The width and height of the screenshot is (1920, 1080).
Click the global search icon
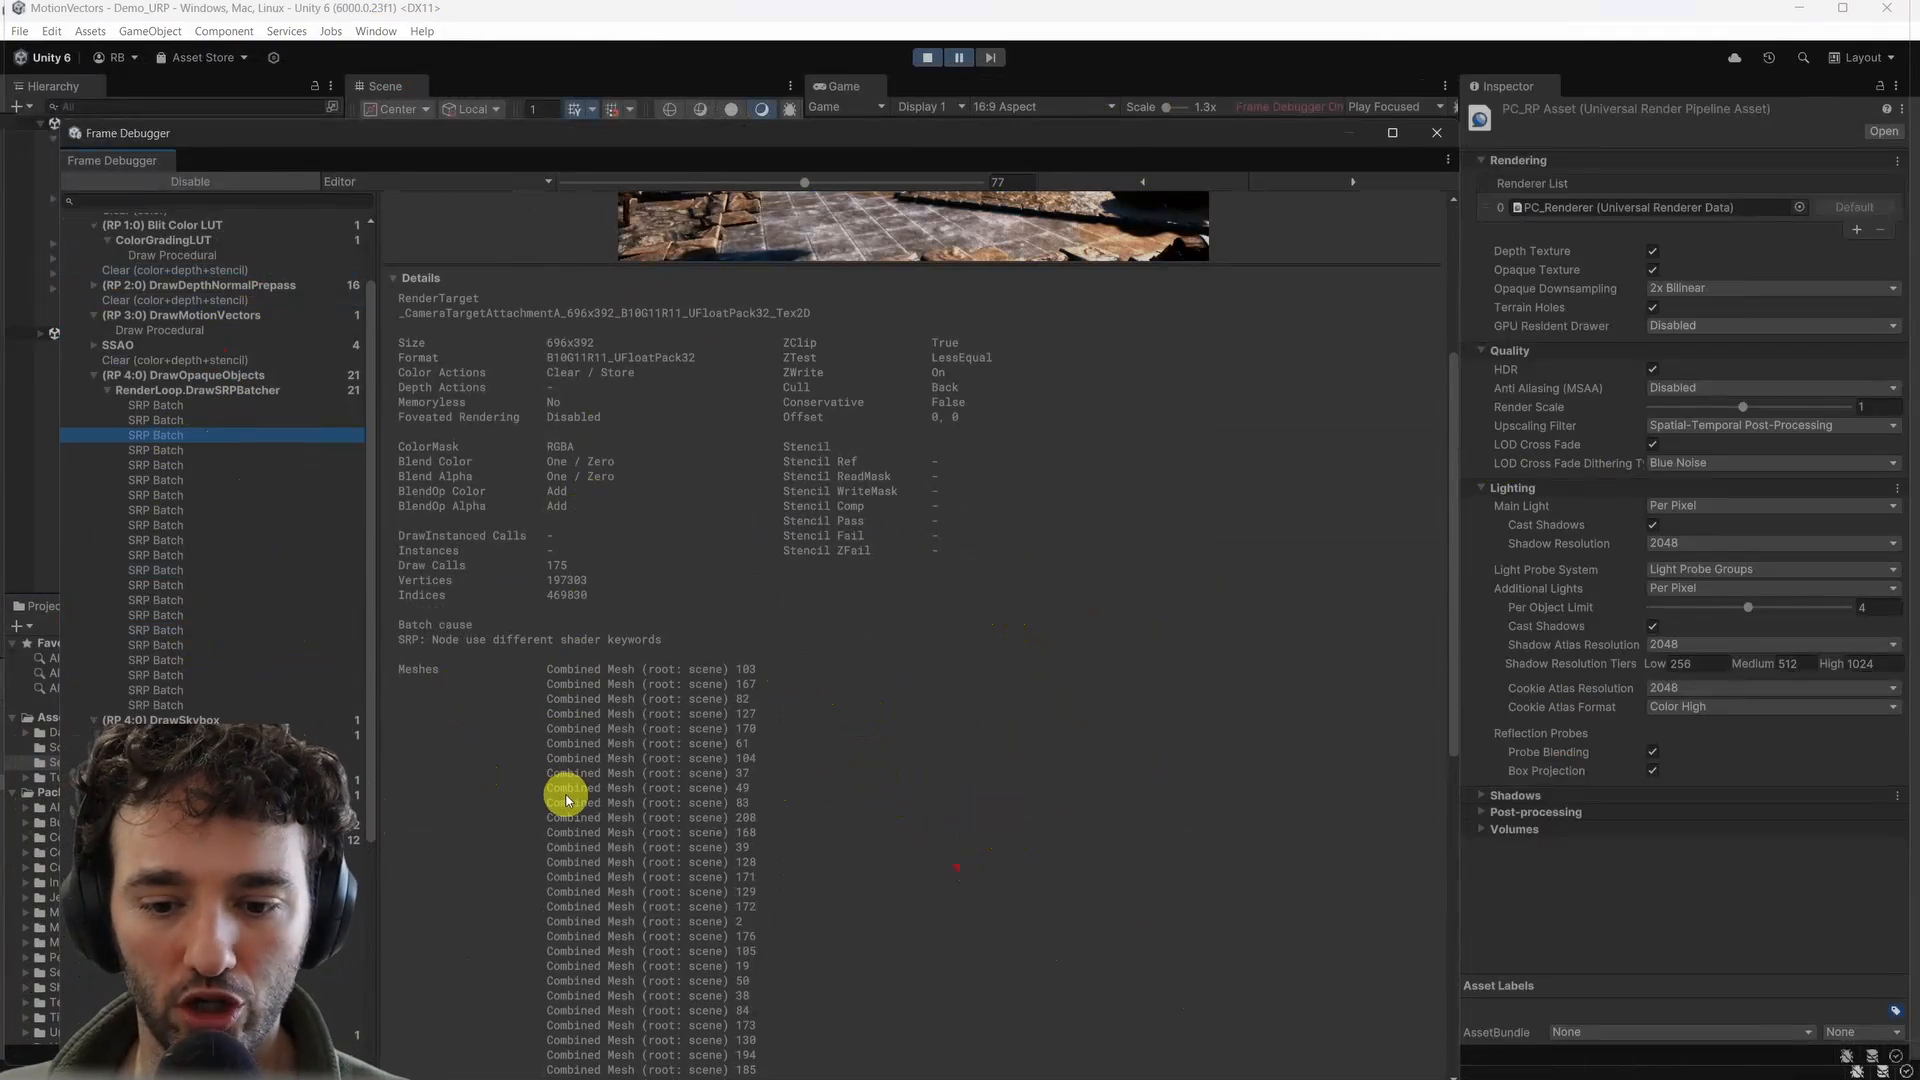click(x=1804, y=57)
